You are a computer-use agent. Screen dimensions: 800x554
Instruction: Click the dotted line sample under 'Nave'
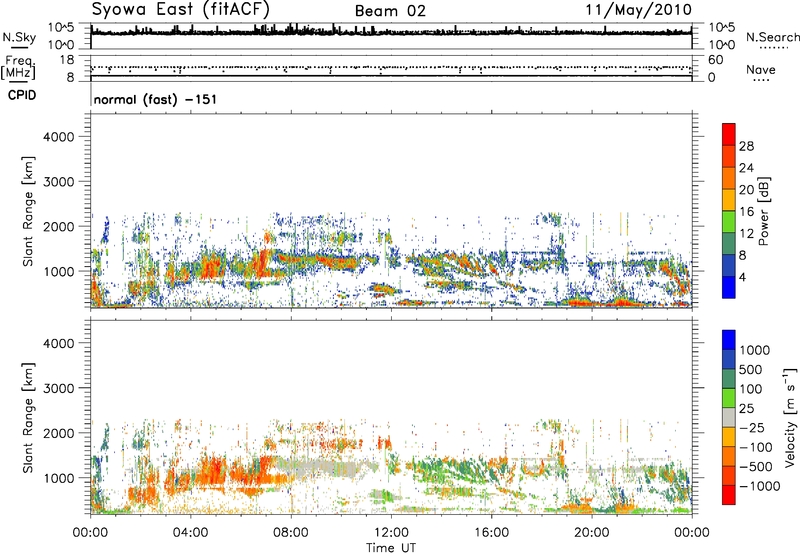point(761,81)
